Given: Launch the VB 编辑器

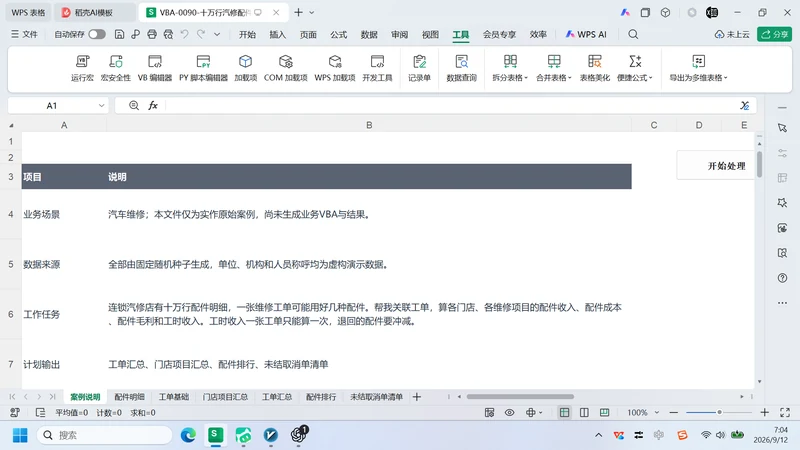Looking at the screenshot, I should point(155,68).
